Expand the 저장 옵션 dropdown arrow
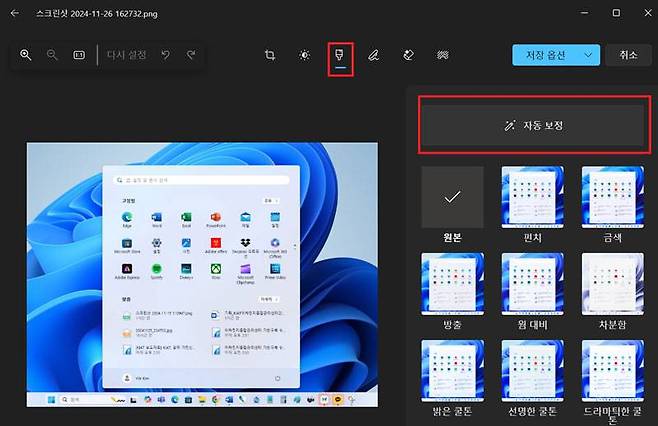 [589, 55]
